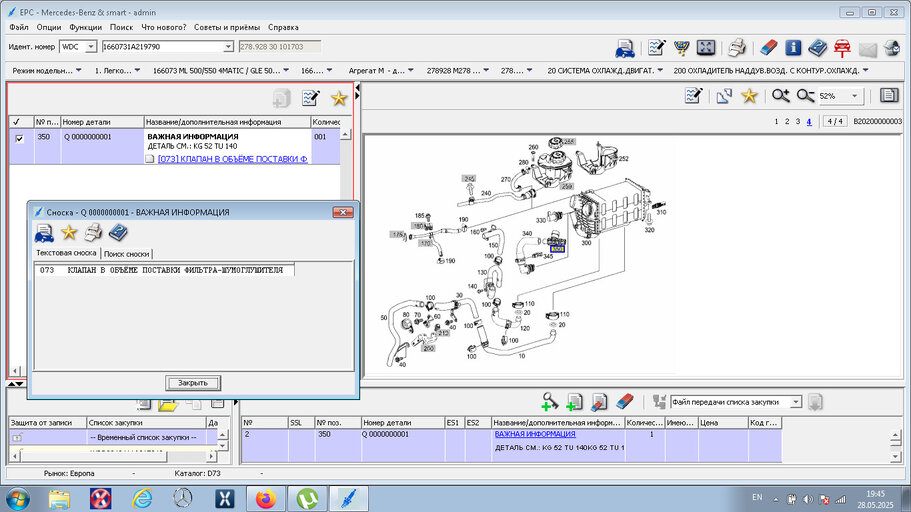The height and width of the screenshot is (512, 911).
Task: Click the vehicle identification number input field
Action: (163, 46)
